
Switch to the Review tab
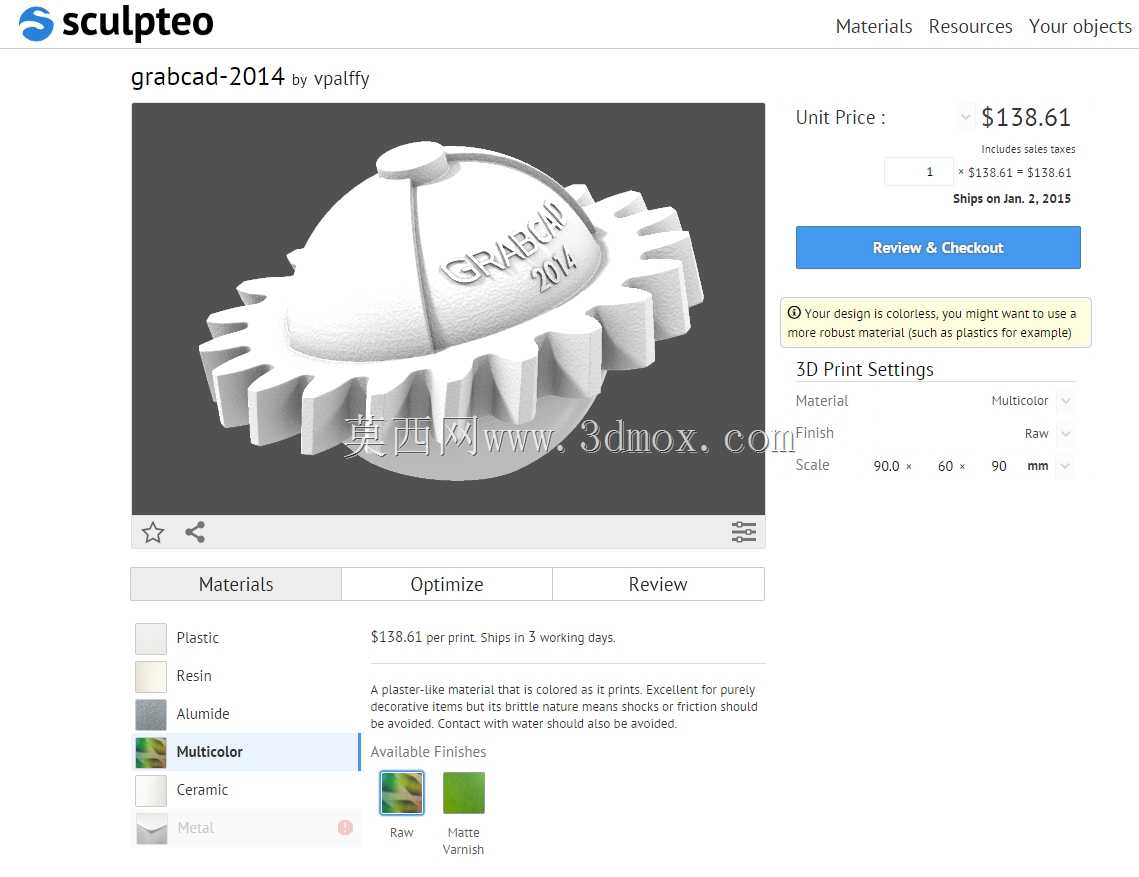click(658, 584)
